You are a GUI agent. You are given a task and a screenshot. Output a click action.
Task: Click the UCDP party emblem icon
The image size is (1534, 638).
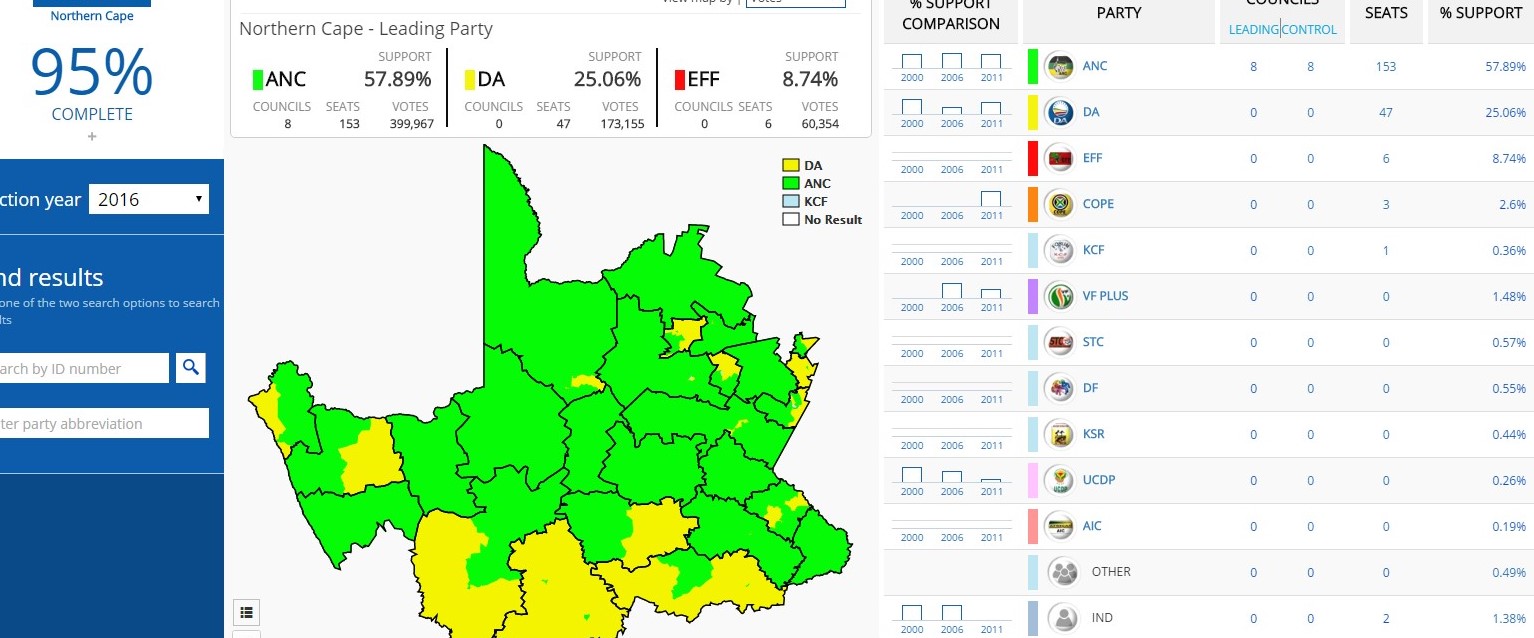(x=1062, y=480)
